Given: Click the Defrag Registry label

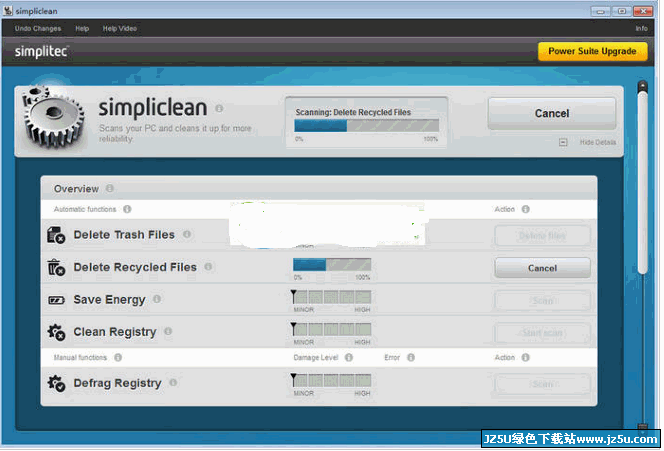Looking at the screenshot, I should (x=117, y=383).
